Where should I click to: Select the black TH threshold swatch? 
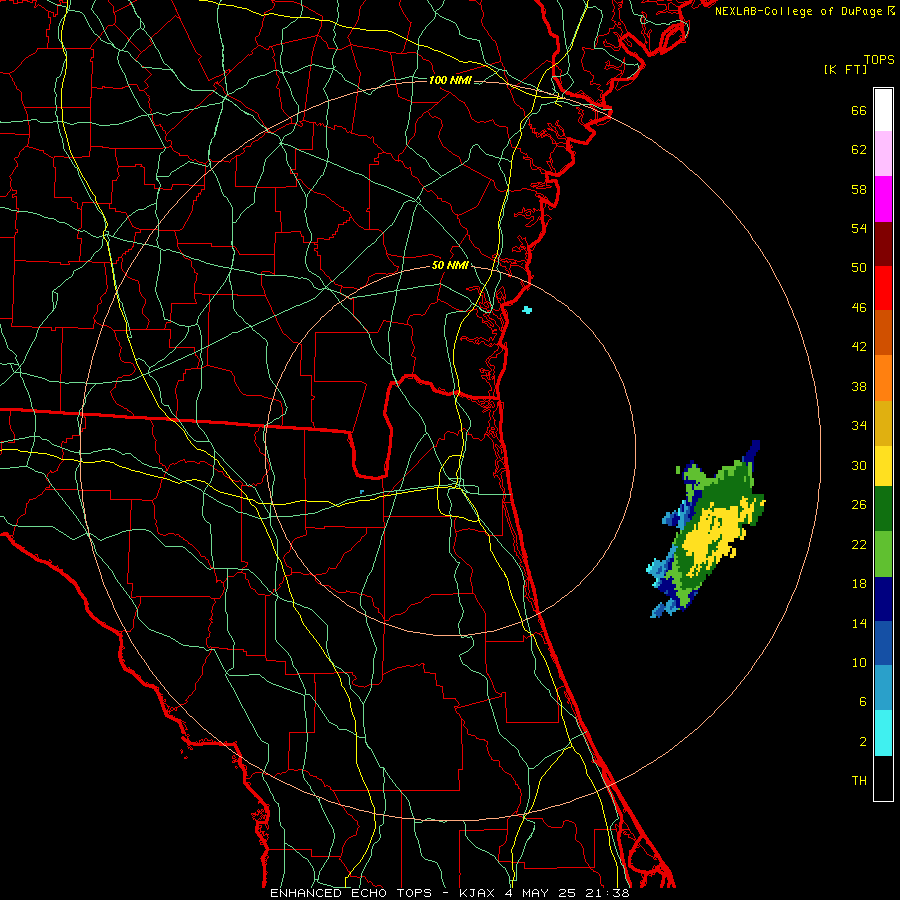coord(883,778)
